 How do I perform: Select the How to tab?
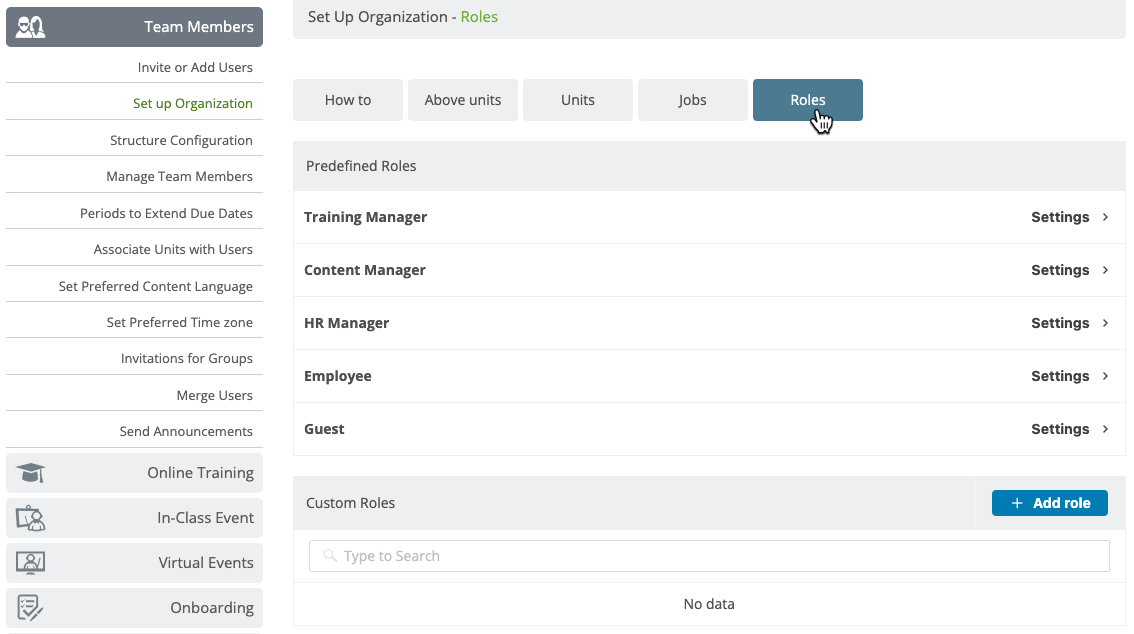347,99
